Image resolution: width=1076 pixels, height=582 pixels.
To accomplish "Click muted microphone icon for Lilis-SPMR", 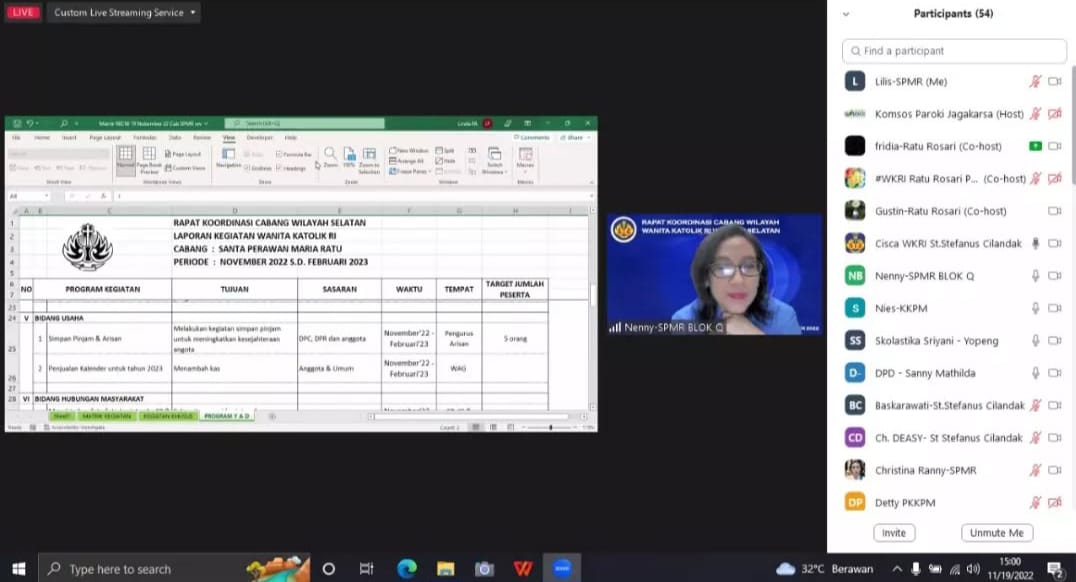I will tap(1036, 82).
